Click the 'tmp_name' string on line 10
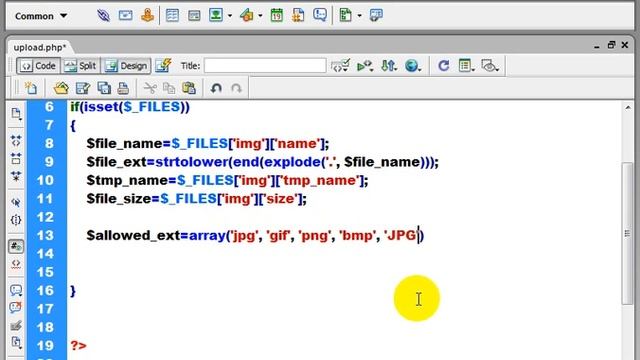 pyautogui.click(x=321, y=180)
